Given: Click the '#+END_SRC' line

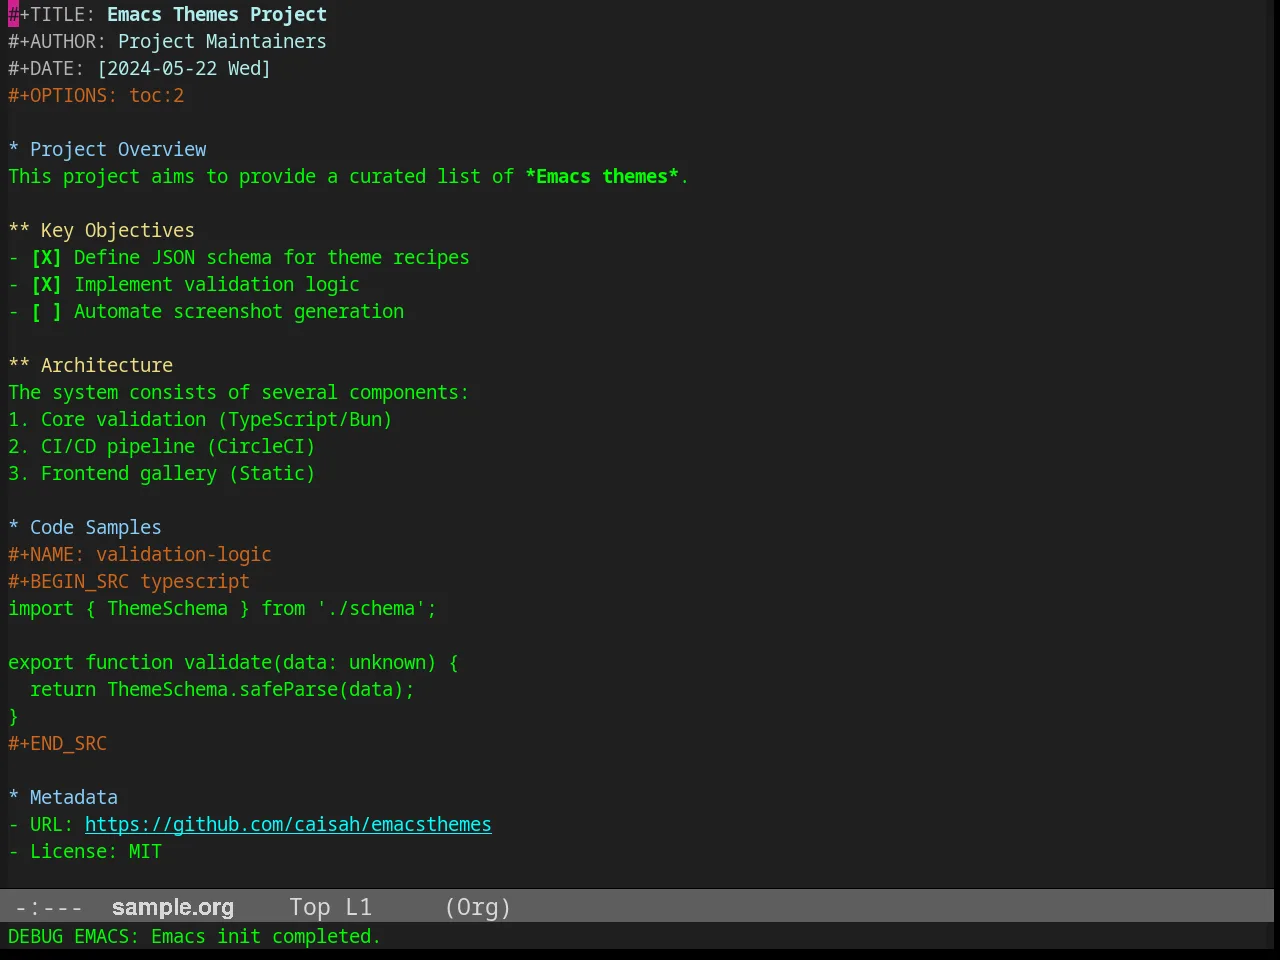Looking at the screenshot, I should (x=57, y=744).
